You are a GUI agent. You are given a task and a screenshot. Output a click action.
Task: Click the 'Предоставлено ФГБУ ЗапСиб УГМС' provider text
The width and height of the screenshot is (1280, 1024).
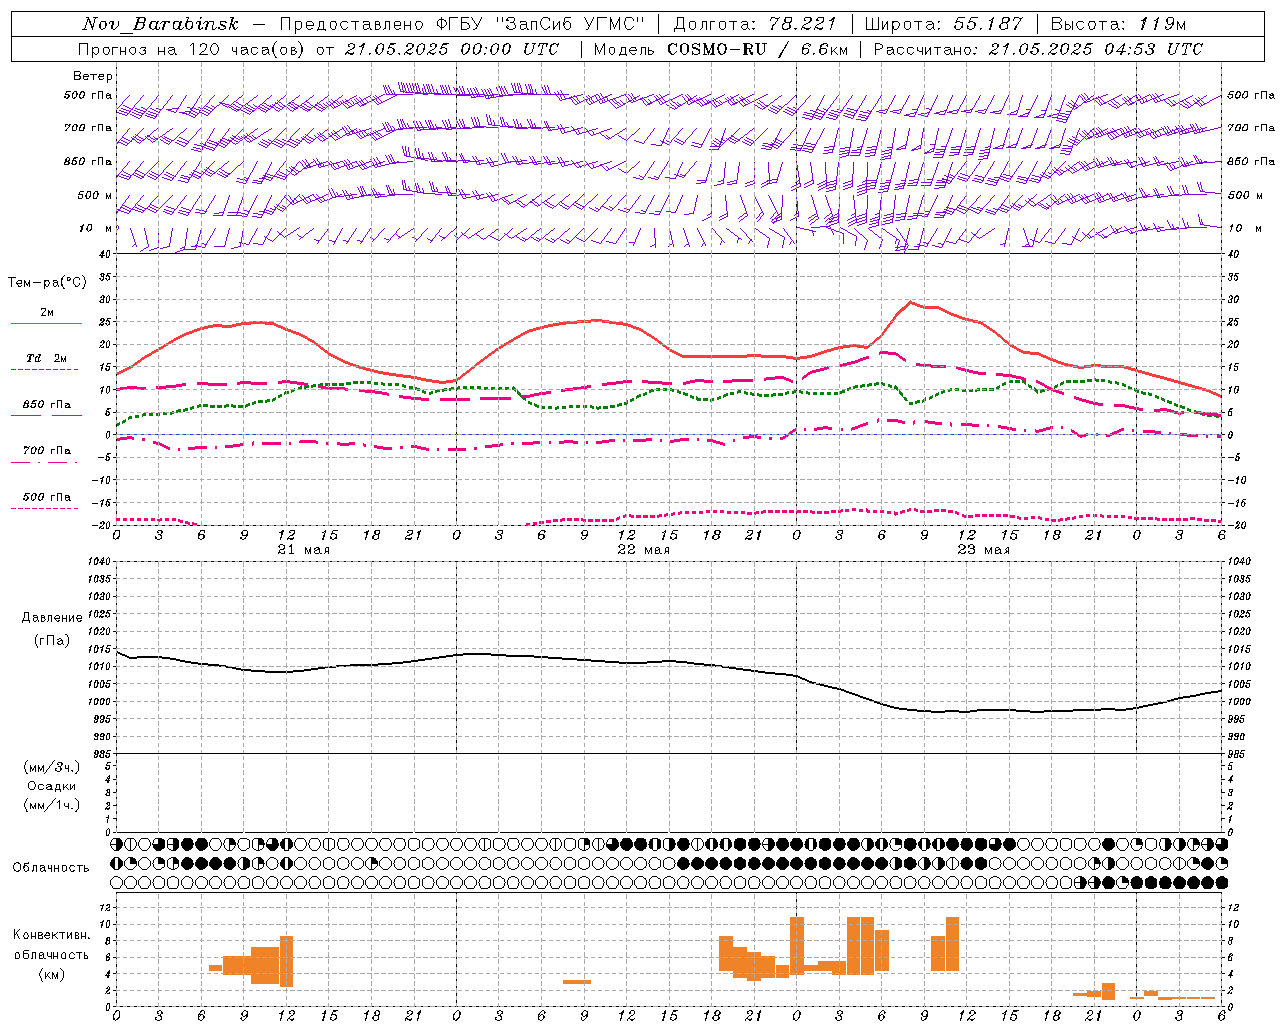[462, 24]
